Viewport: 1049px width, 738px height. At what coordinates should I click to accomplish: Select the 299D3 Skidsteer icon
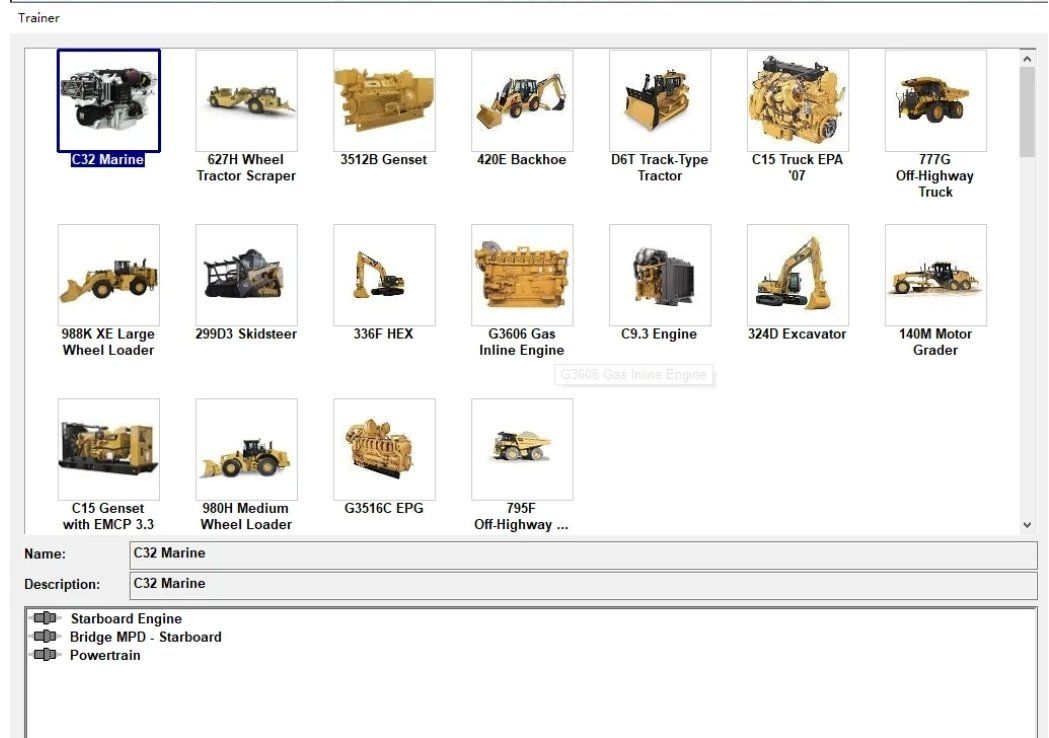pos(246,275)
